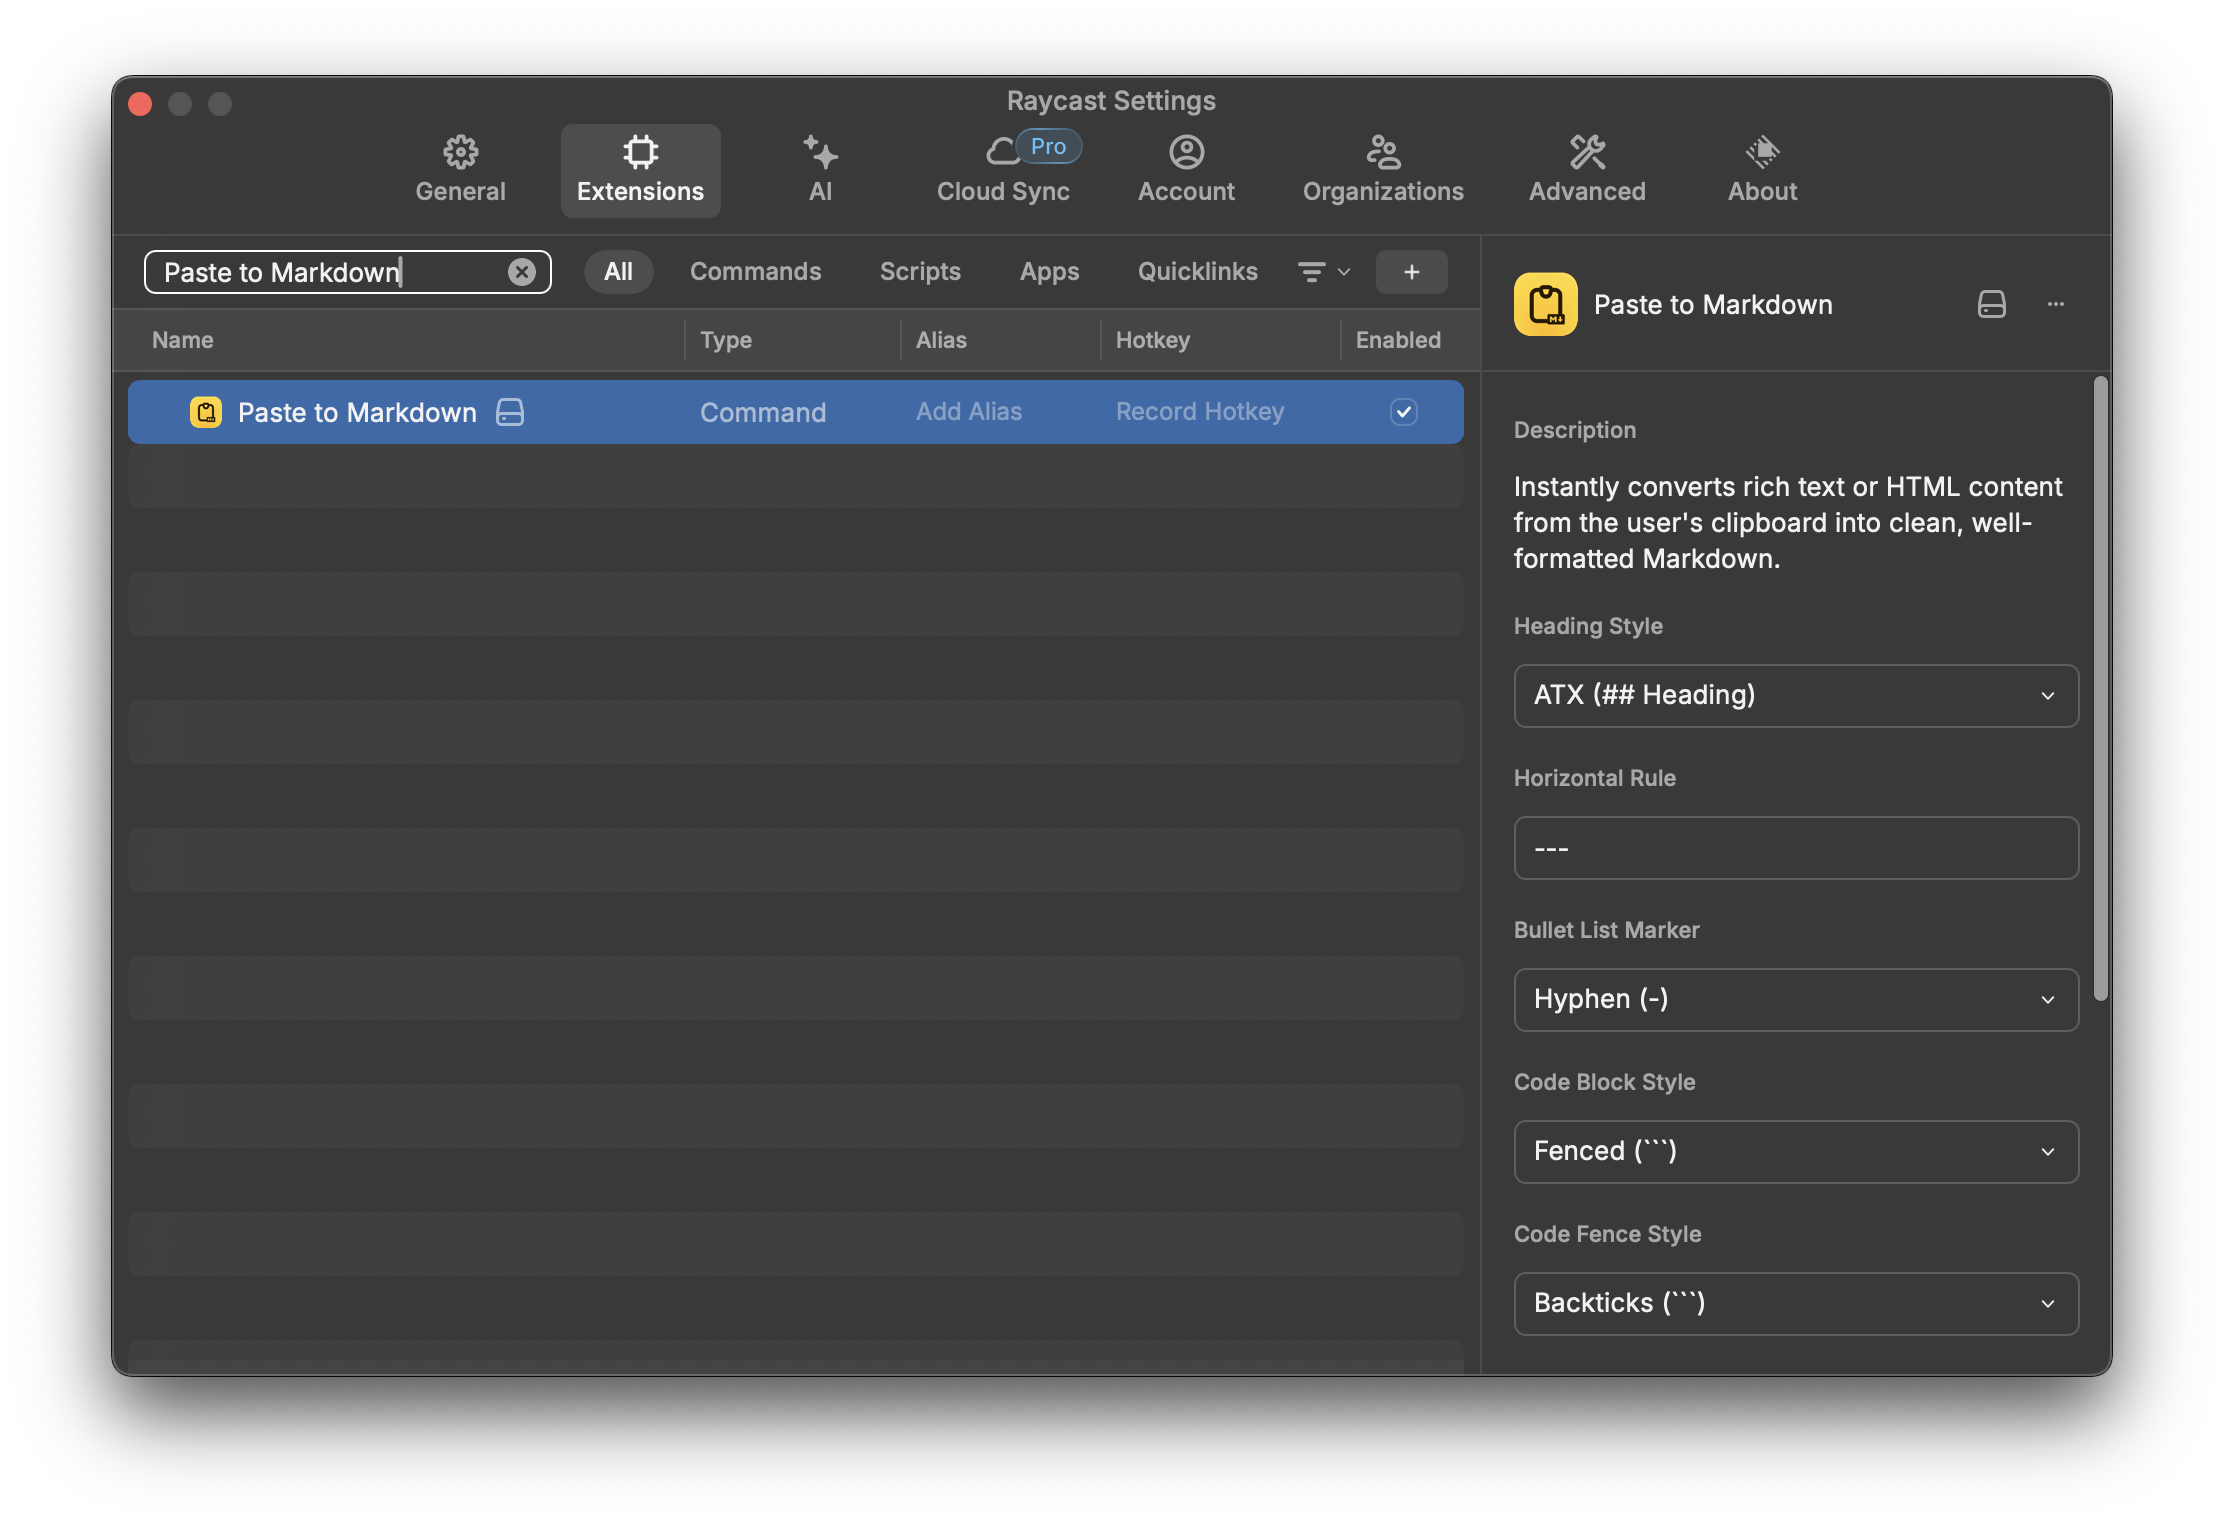Viewport: 2224px width, 1524px height.
Task: Disable the Paste to Markdown enabled checkbox
Action: 1403,412
